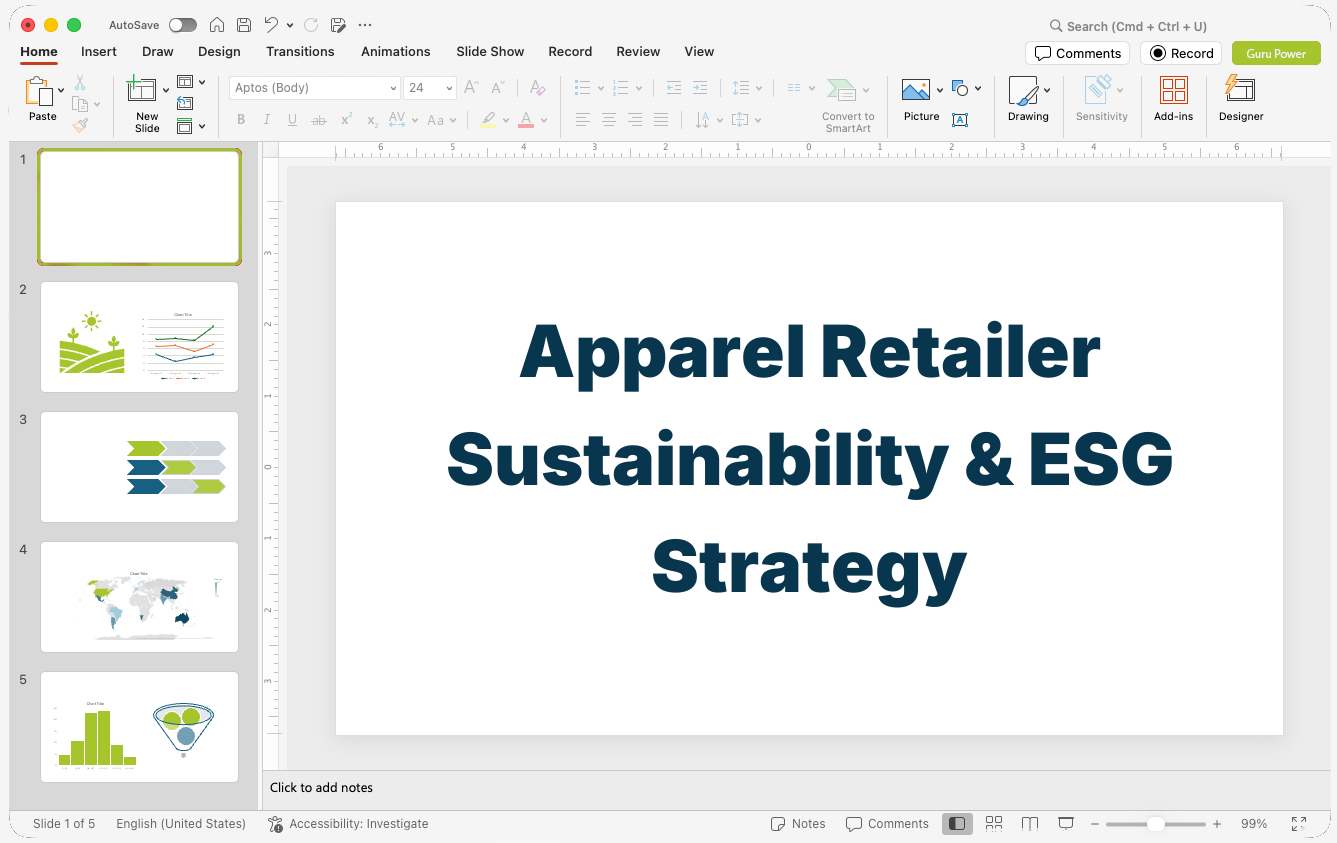
Task: Click the Reset slide icon
Action: tap(185, 103)
